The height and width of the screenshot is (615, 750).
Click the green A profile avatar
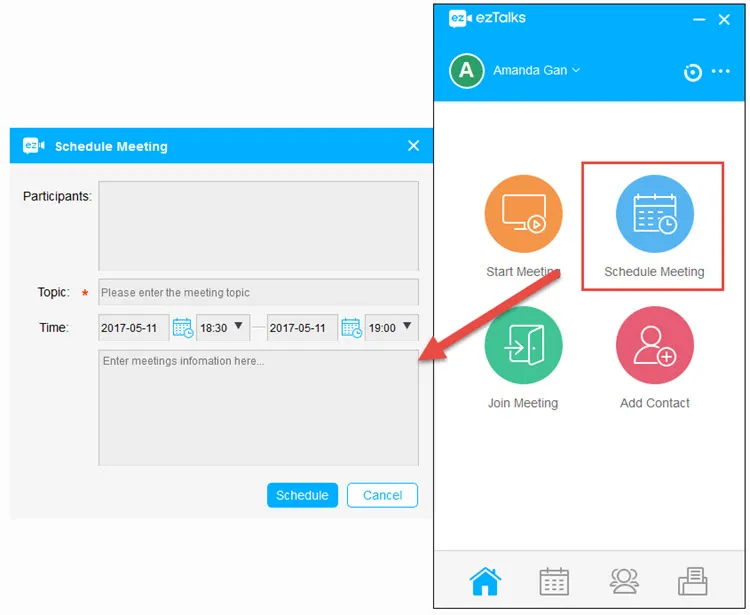point(466,71)
